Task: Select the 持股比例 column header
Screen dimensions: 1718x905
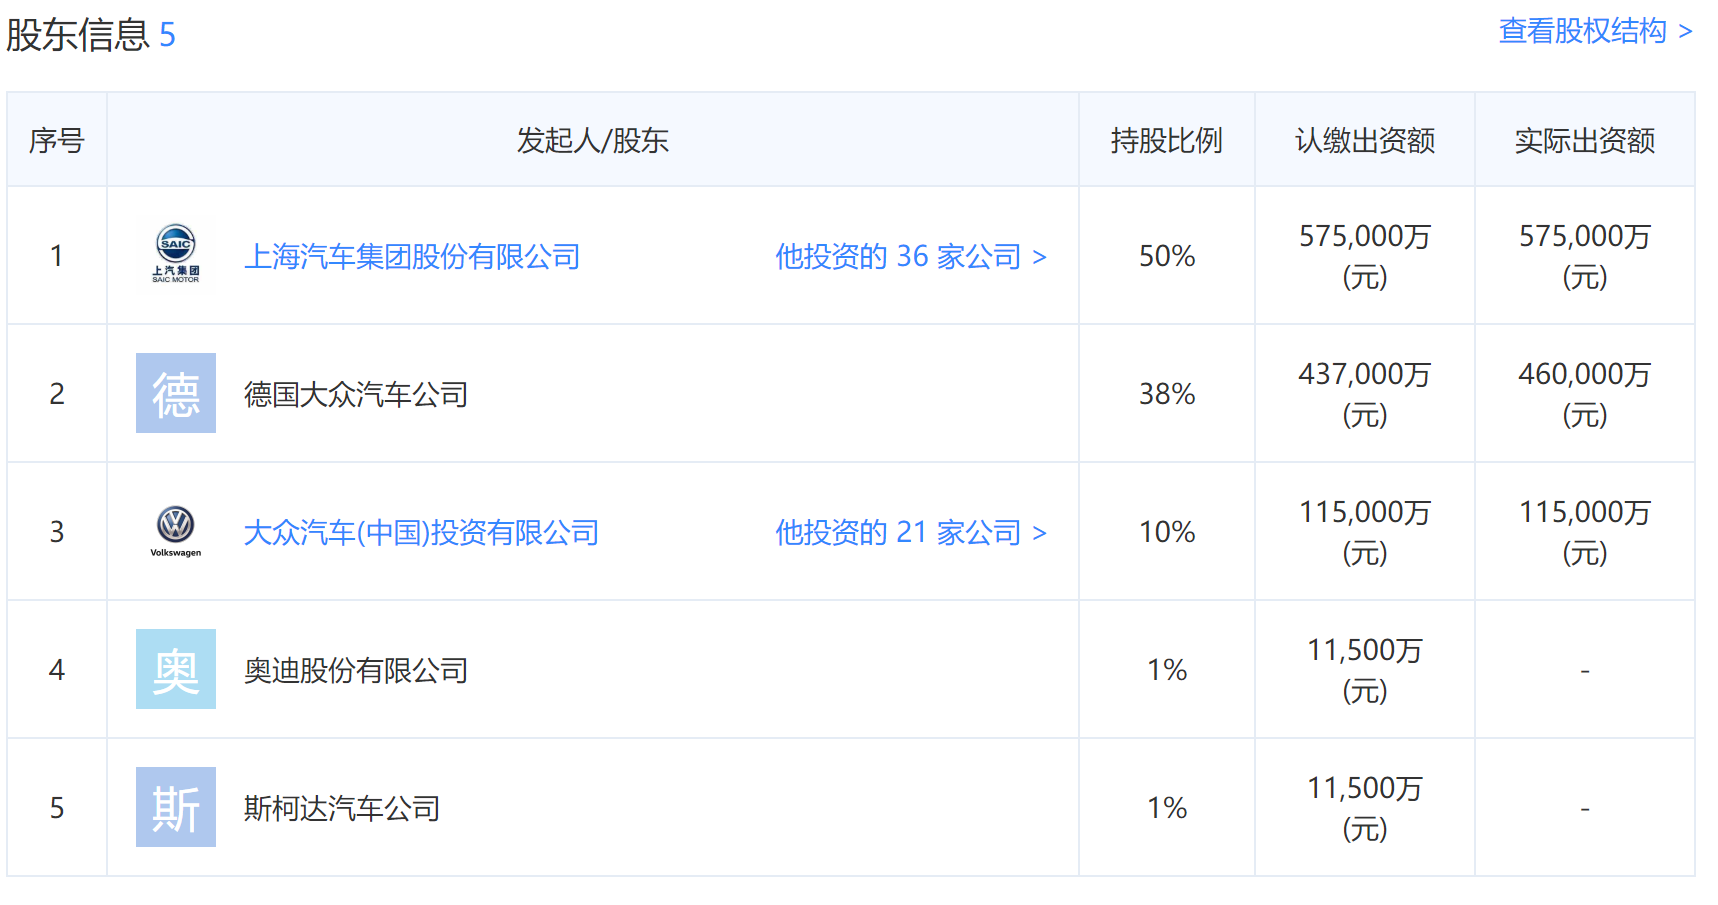Action: coord(1166,141)
